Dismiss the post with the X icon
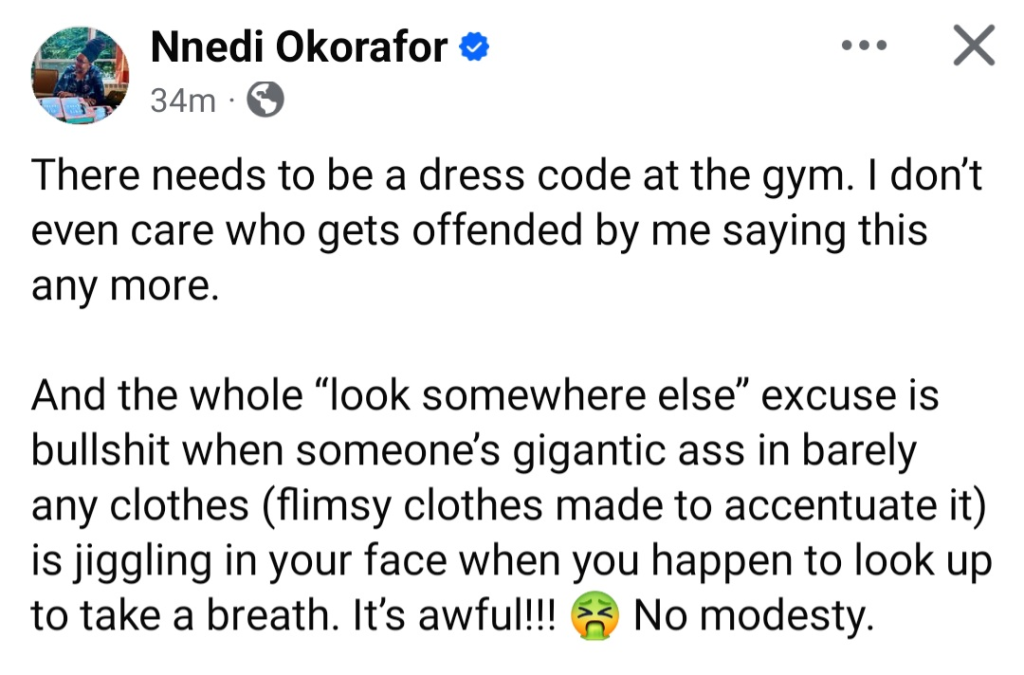 point(973,46)
